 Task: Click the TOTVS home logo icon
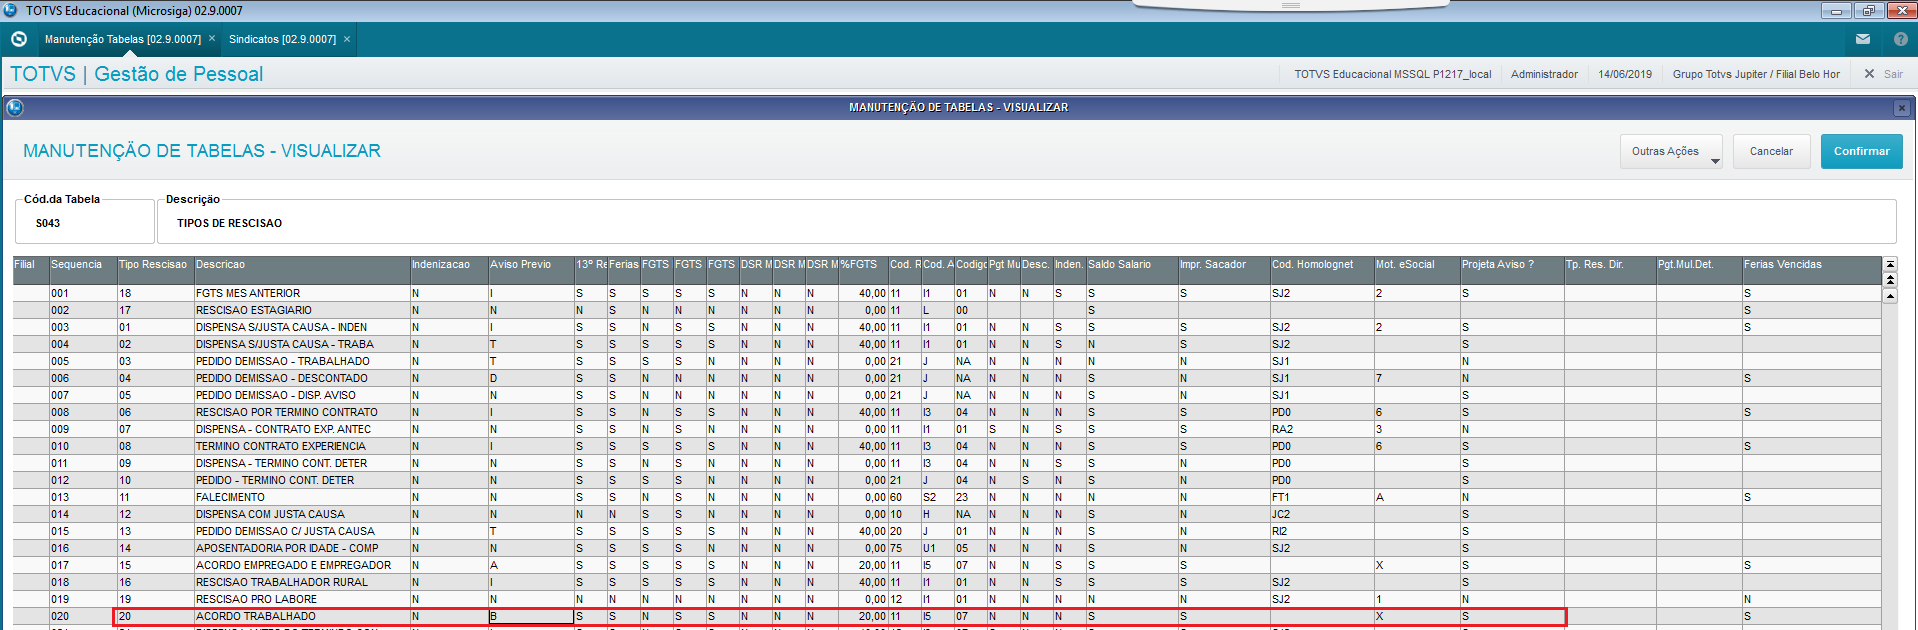[x=19, y=39]
